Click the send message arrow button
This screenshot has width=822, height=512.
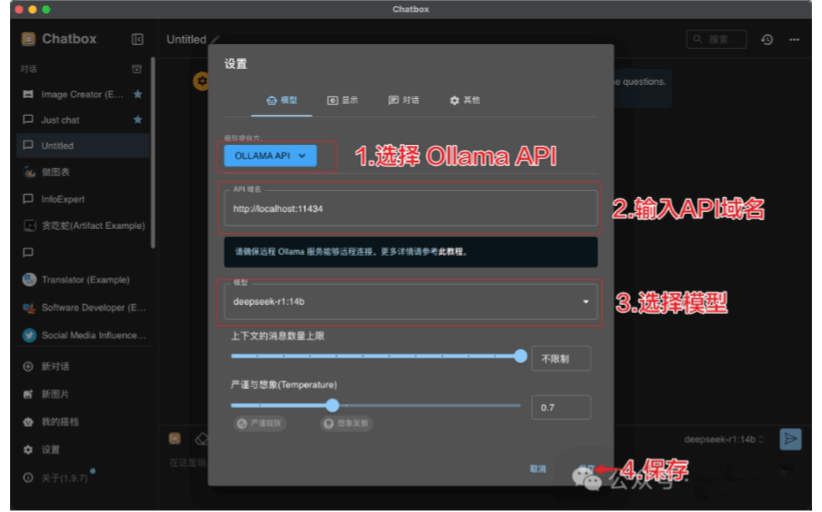pos(791,438)
